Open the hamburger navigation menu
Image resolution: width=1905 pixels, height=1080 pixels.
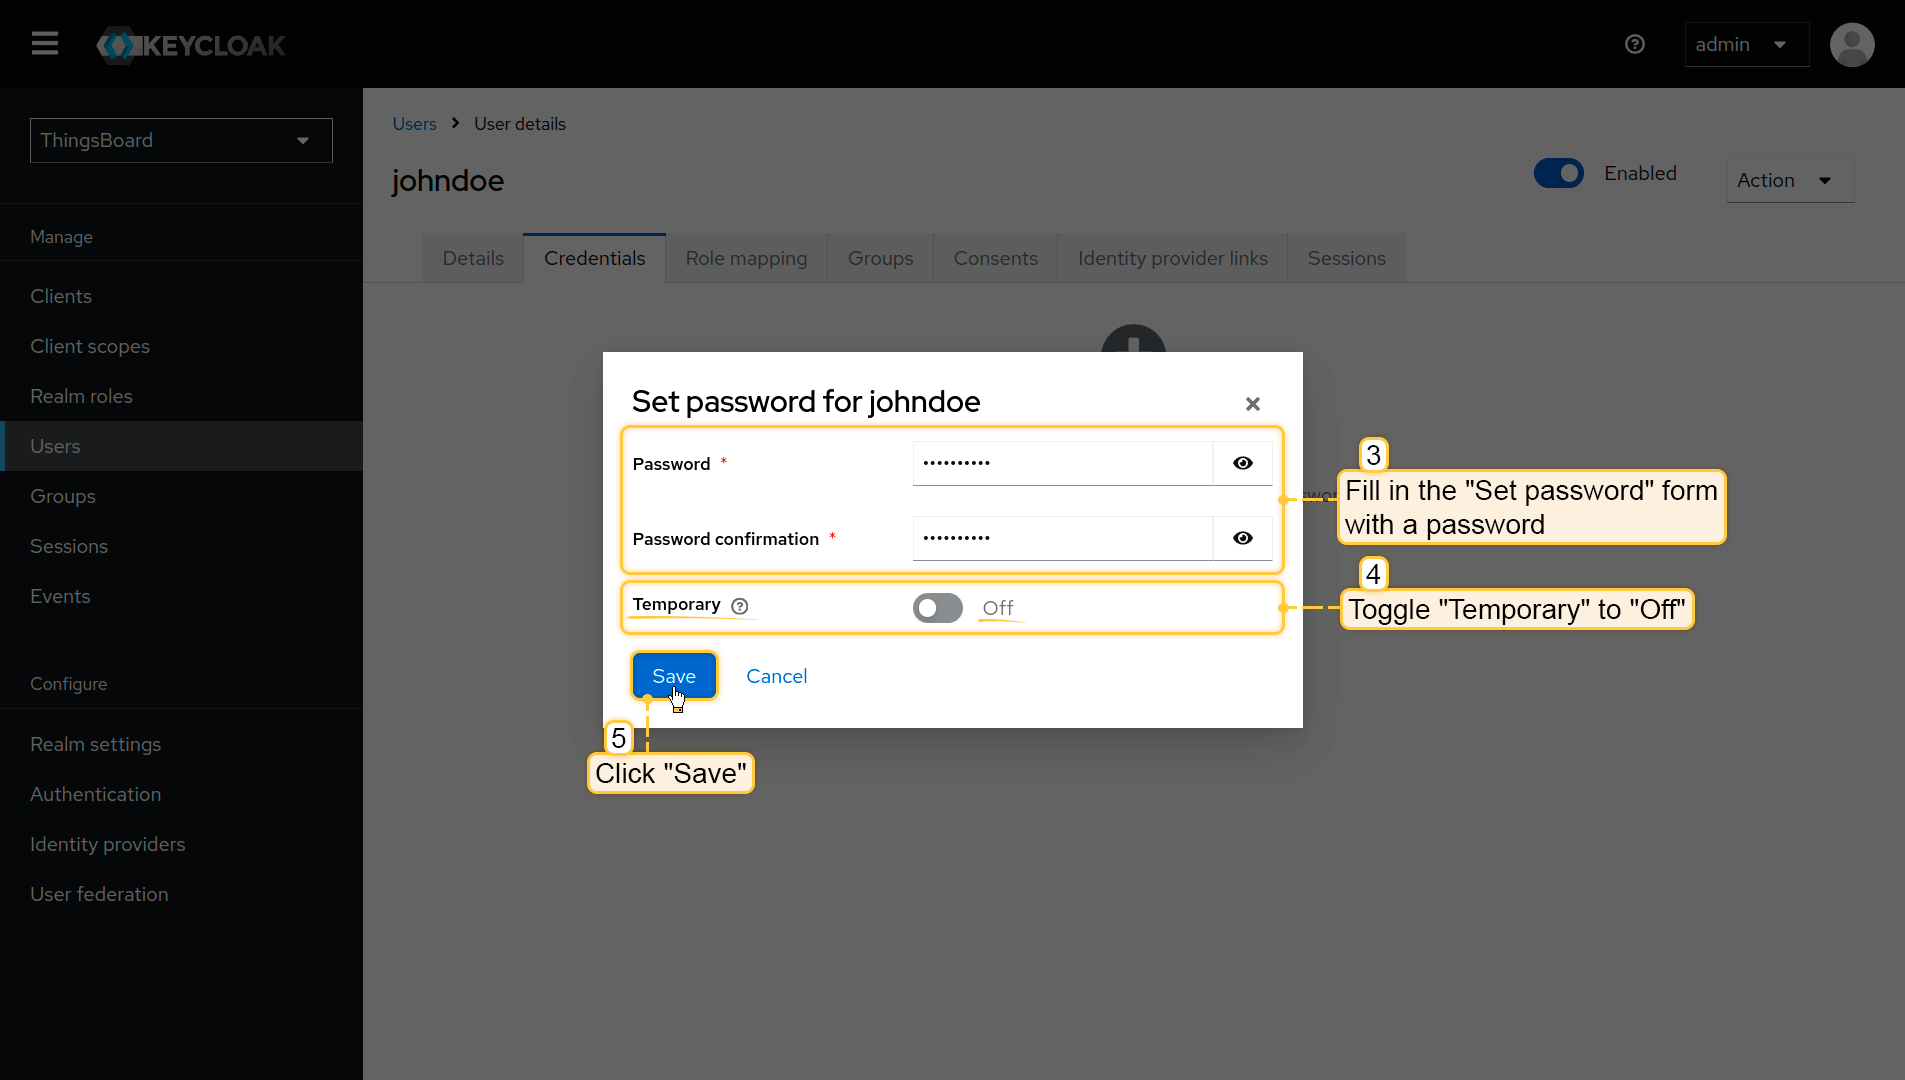45,44
